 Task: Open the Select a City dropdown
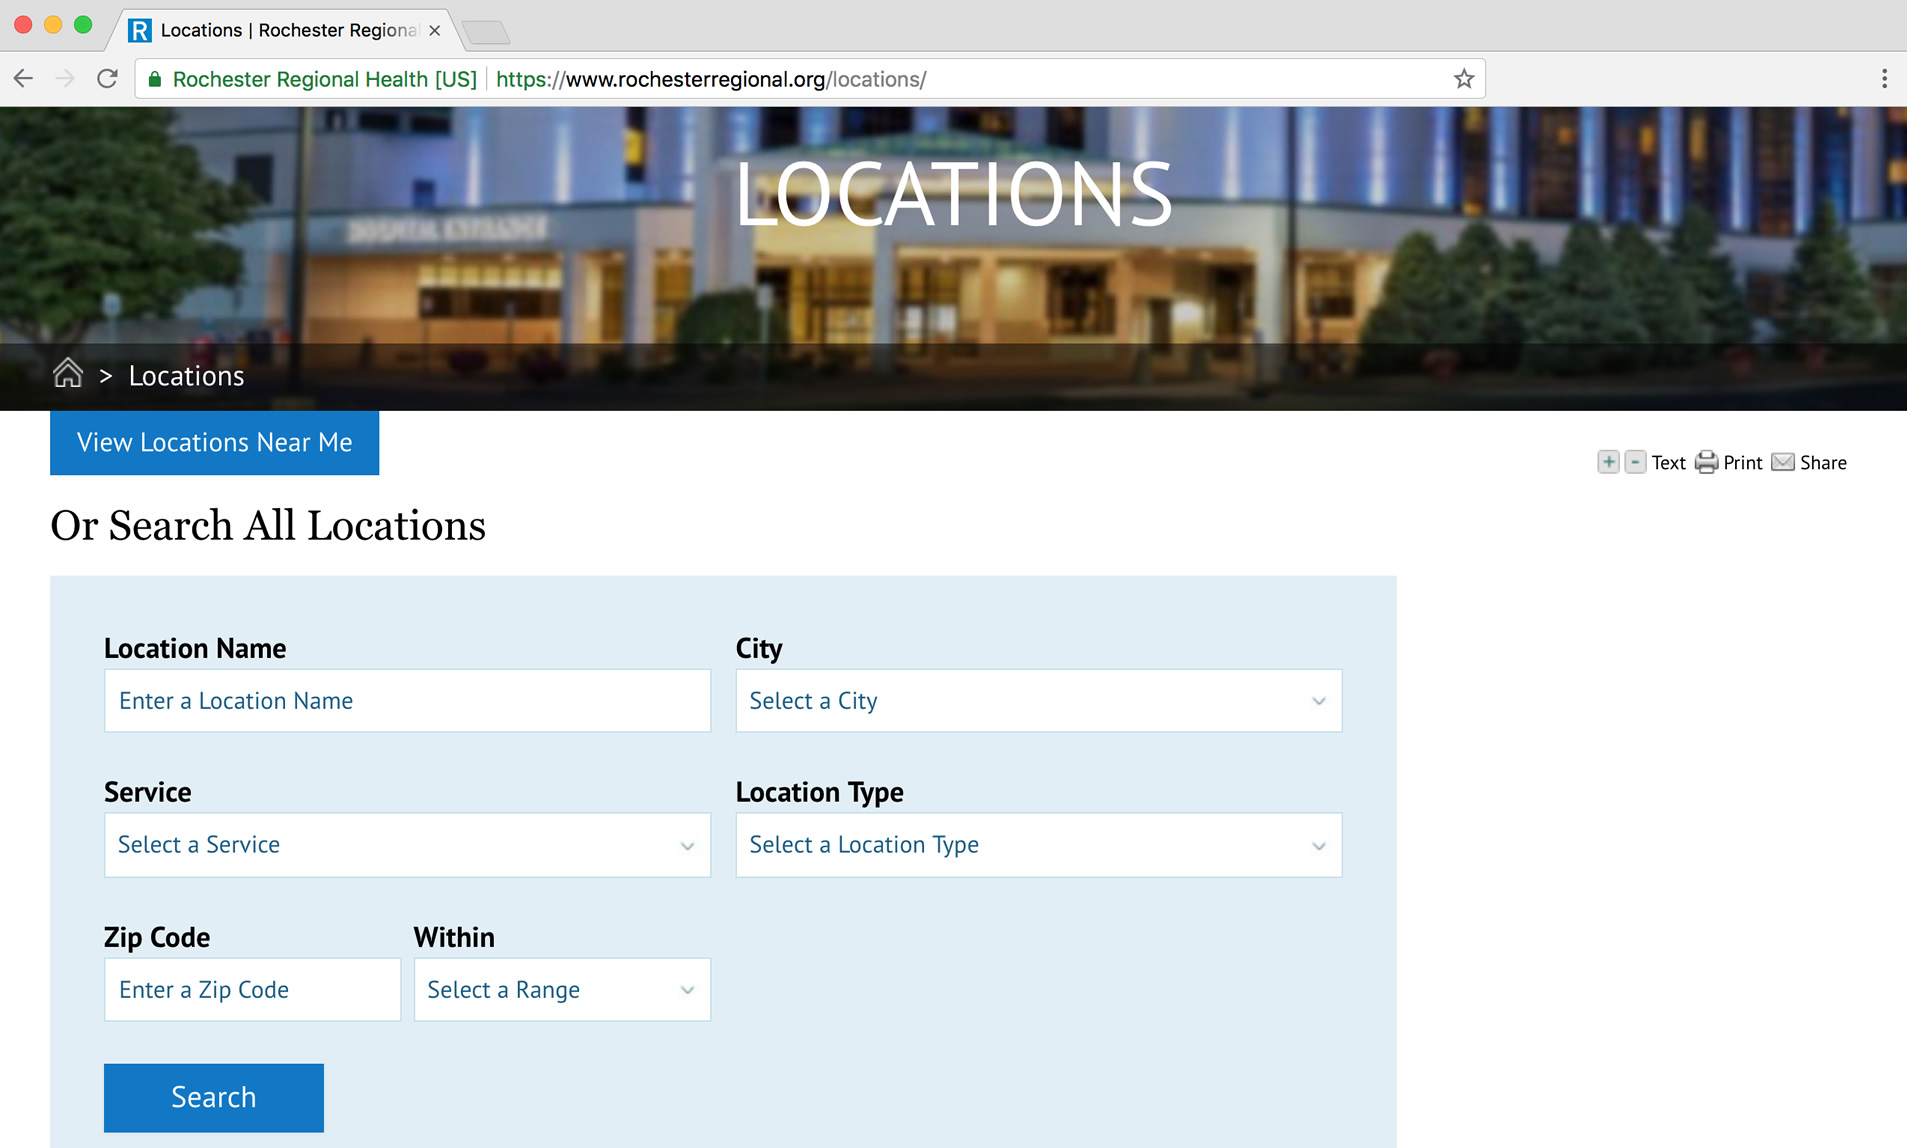[1038, 701]
